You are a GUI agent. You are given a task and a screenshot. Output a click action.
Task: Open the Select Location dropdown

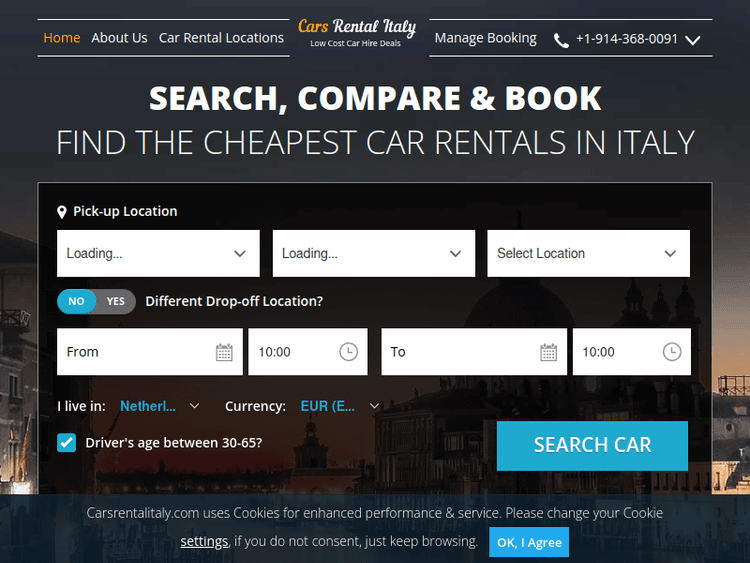588,254
